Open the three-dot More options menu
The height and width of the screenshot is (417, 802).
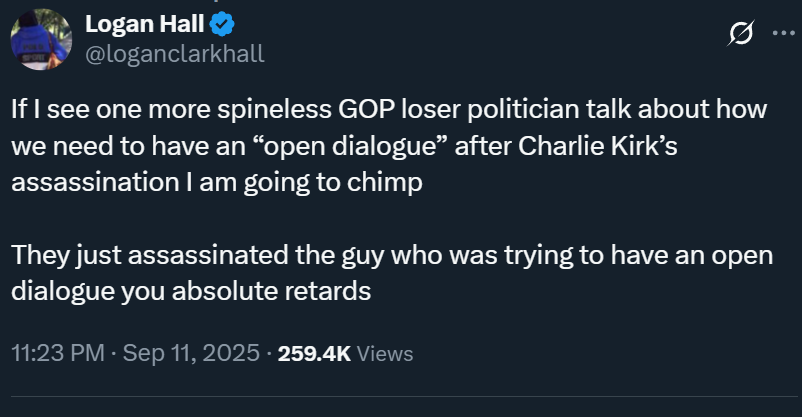pos(782,34)
